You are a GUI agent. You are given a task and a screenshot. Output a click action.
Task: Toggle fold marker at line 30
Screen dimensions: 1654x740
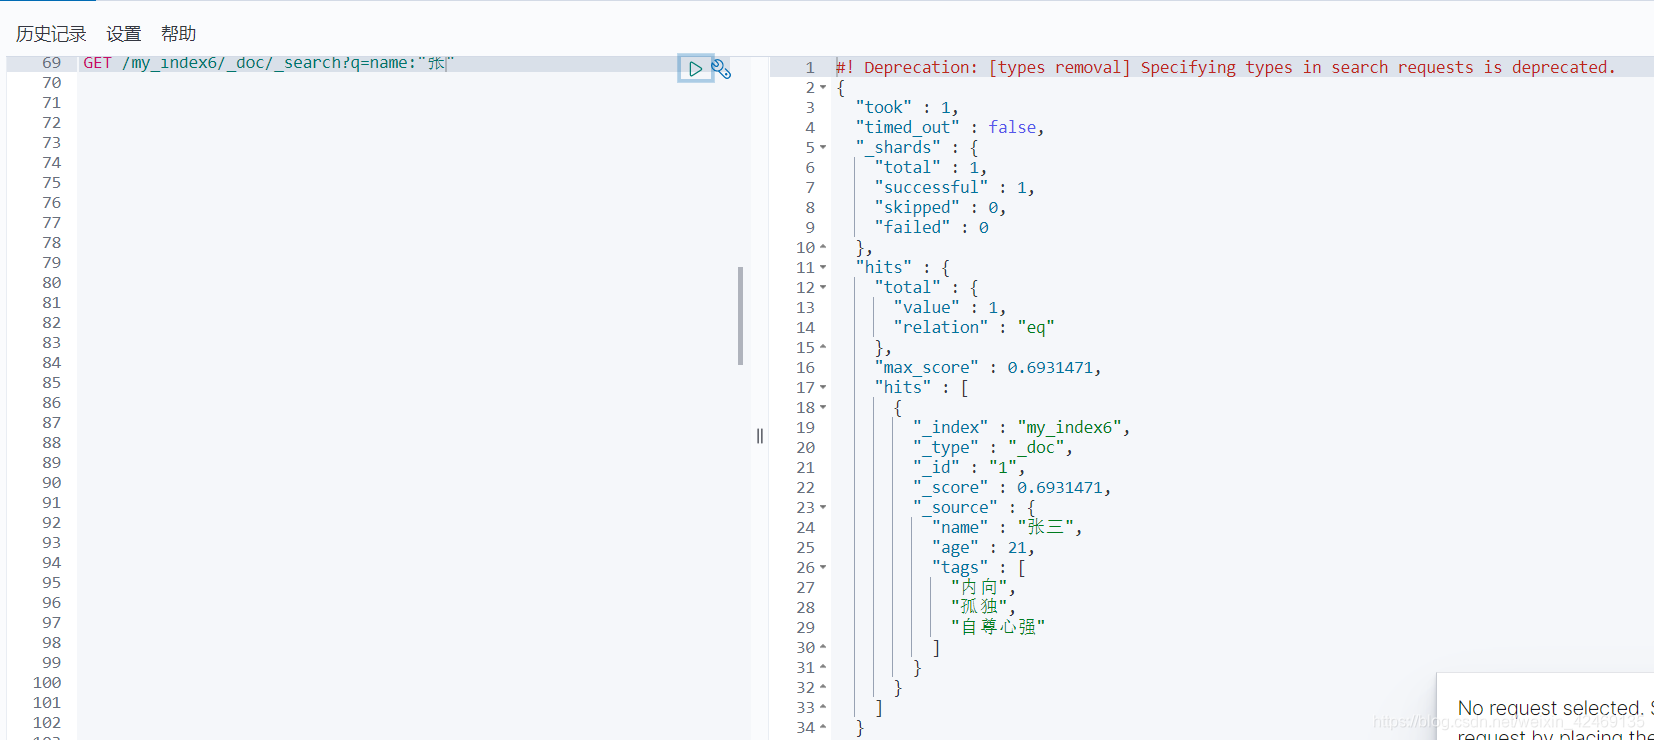click(x=823, y=647)
